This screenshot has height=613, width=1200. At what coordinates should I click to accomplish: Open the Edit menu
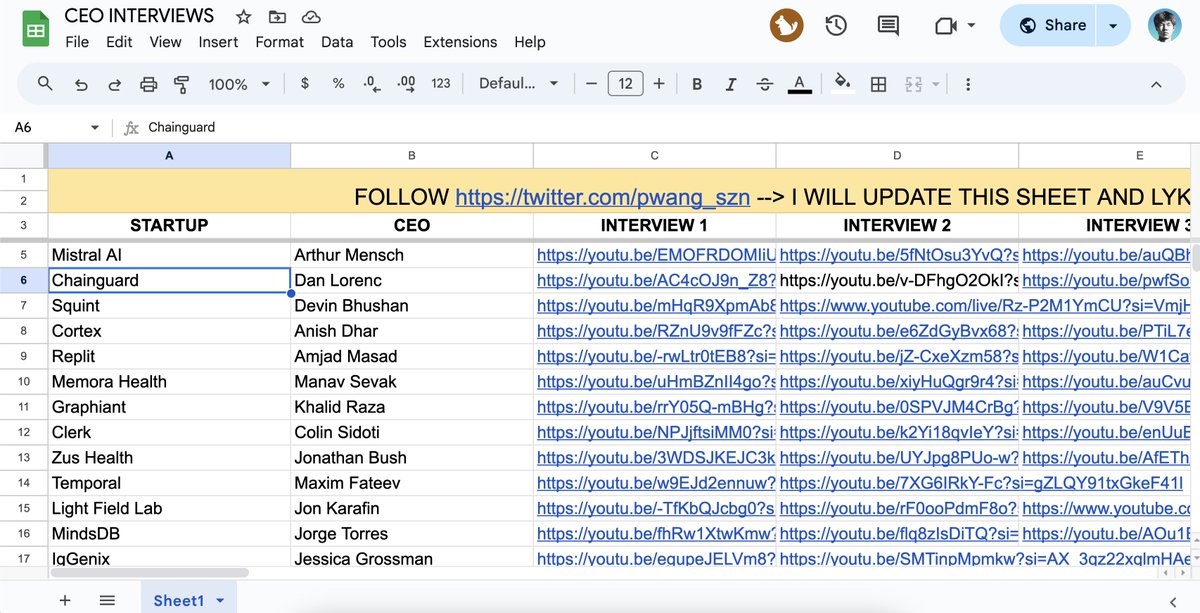pyautogui.click(x=119, y=42)
